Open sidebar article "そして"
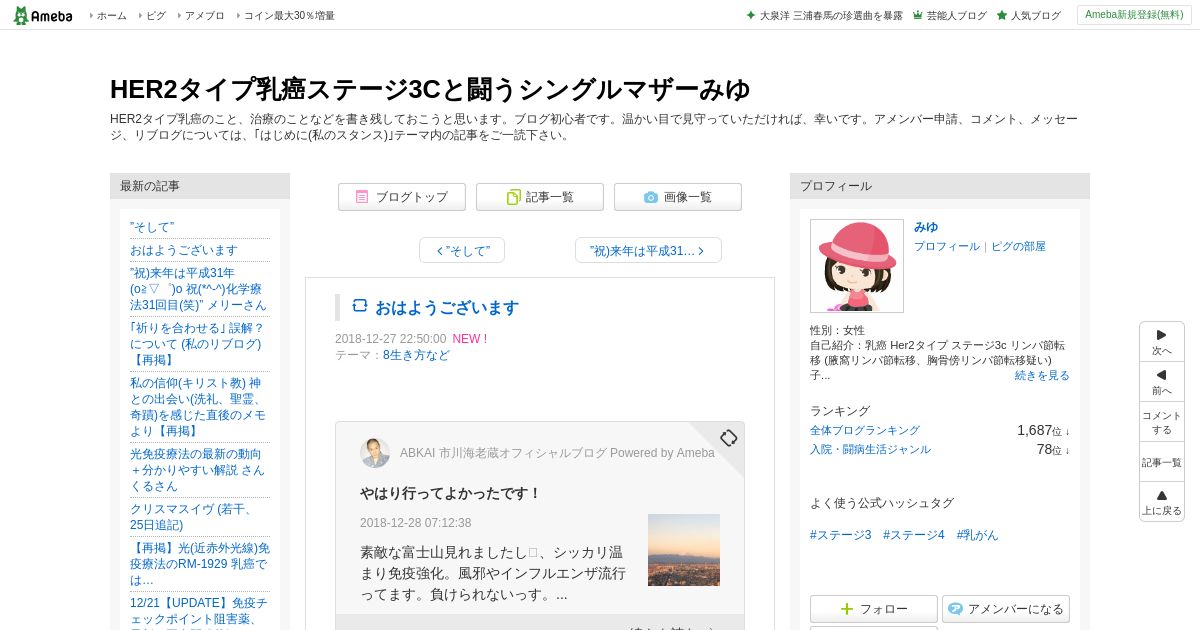Viewport: 1200px width, 630px height. (152, 227)
